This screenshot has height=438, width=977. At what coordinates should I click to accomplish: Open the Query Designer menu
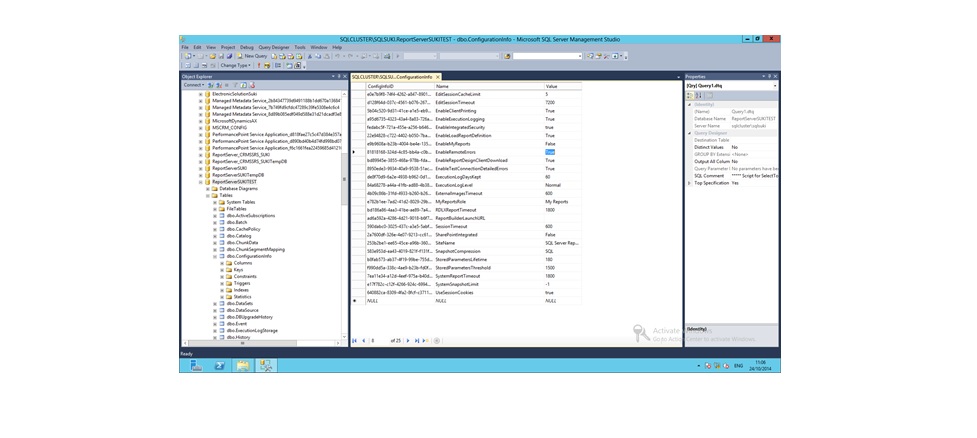274,47
